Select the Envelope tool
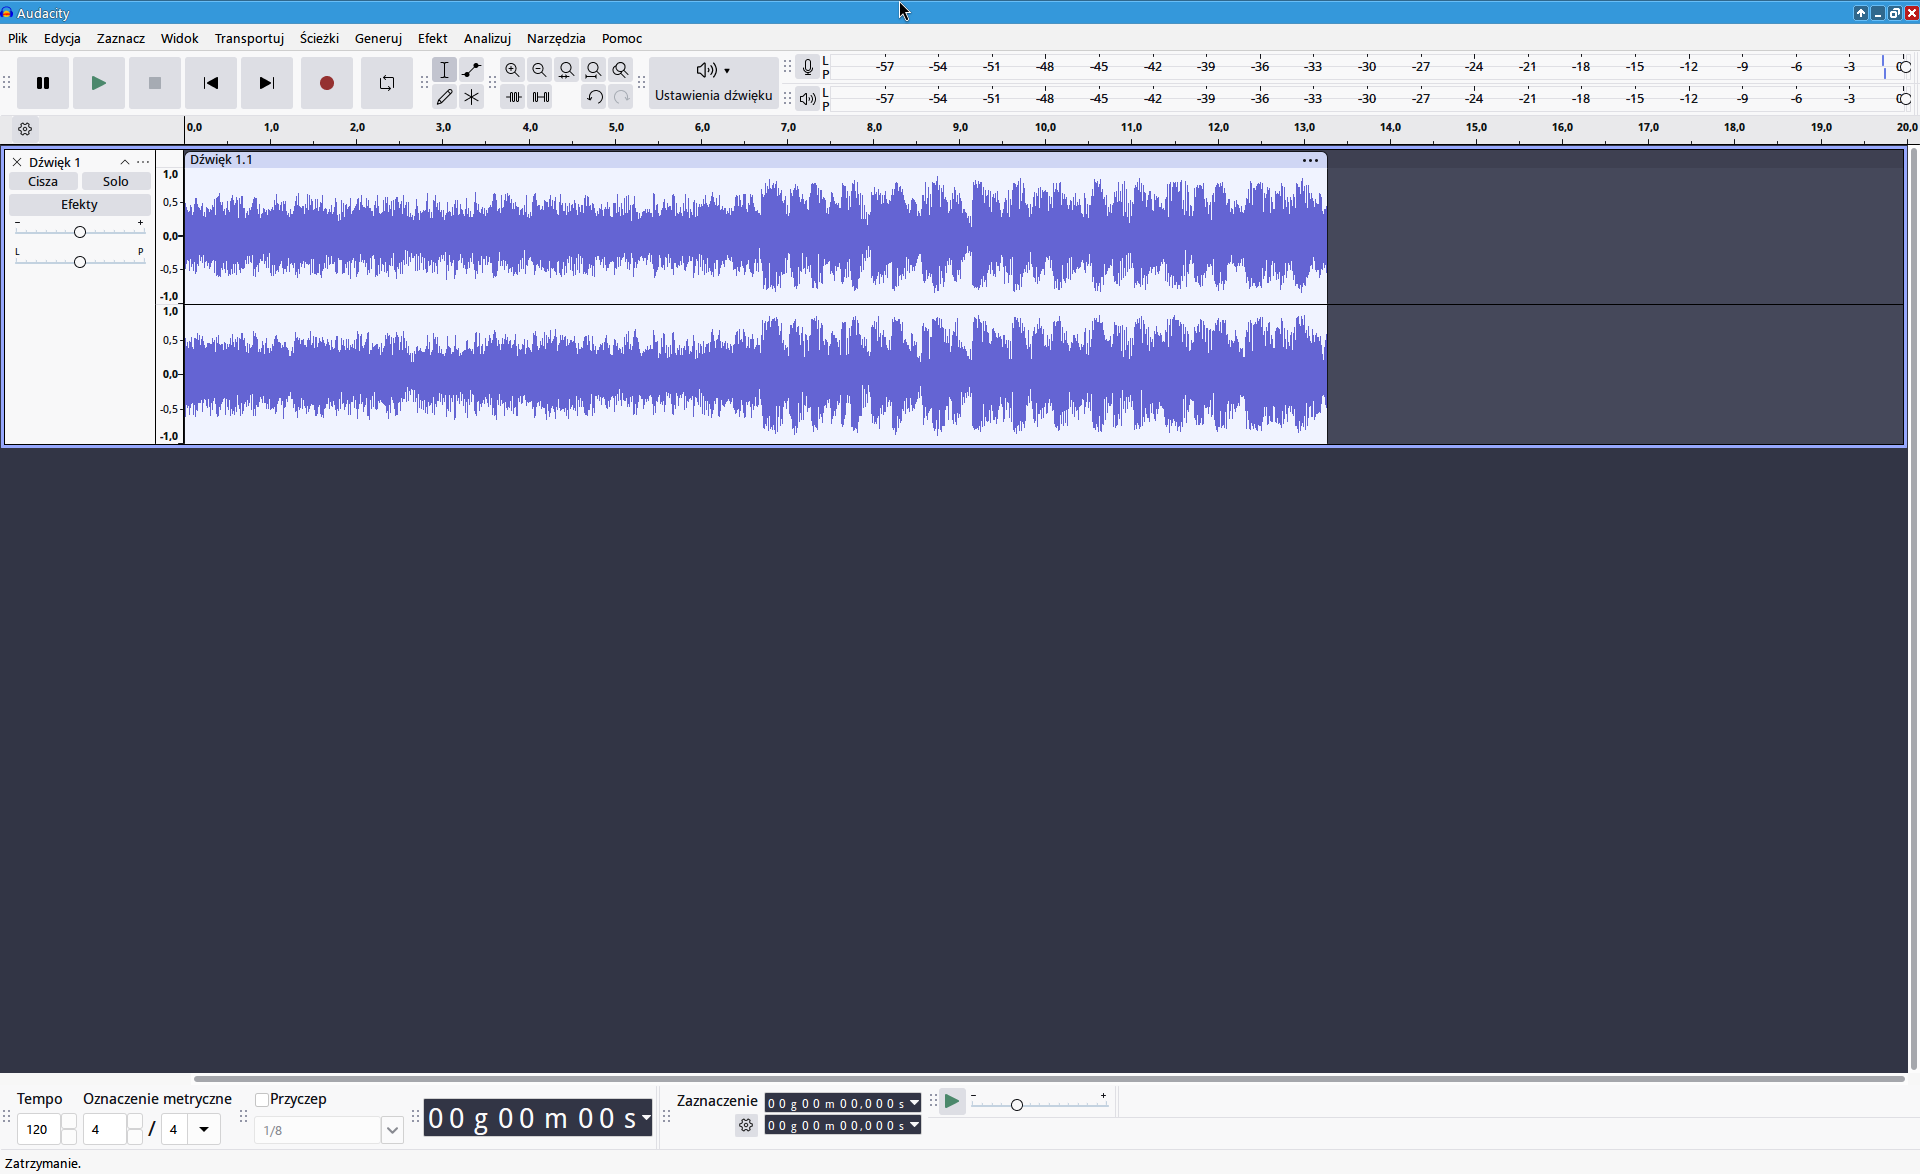 point(471,70)
